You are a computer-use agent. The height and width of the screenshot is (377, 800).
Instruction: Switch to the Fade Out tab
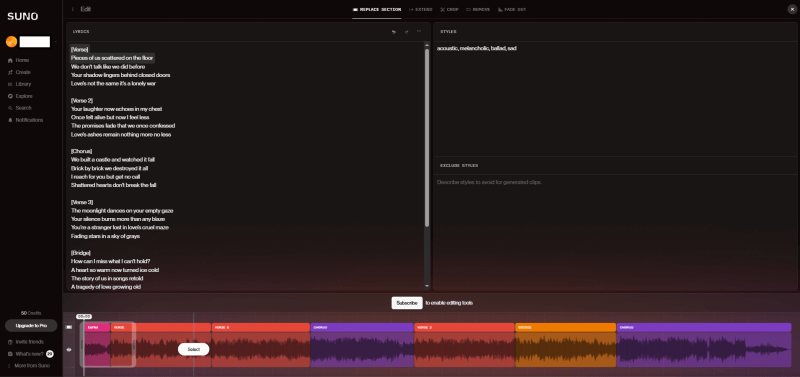[x=512, y=10]
